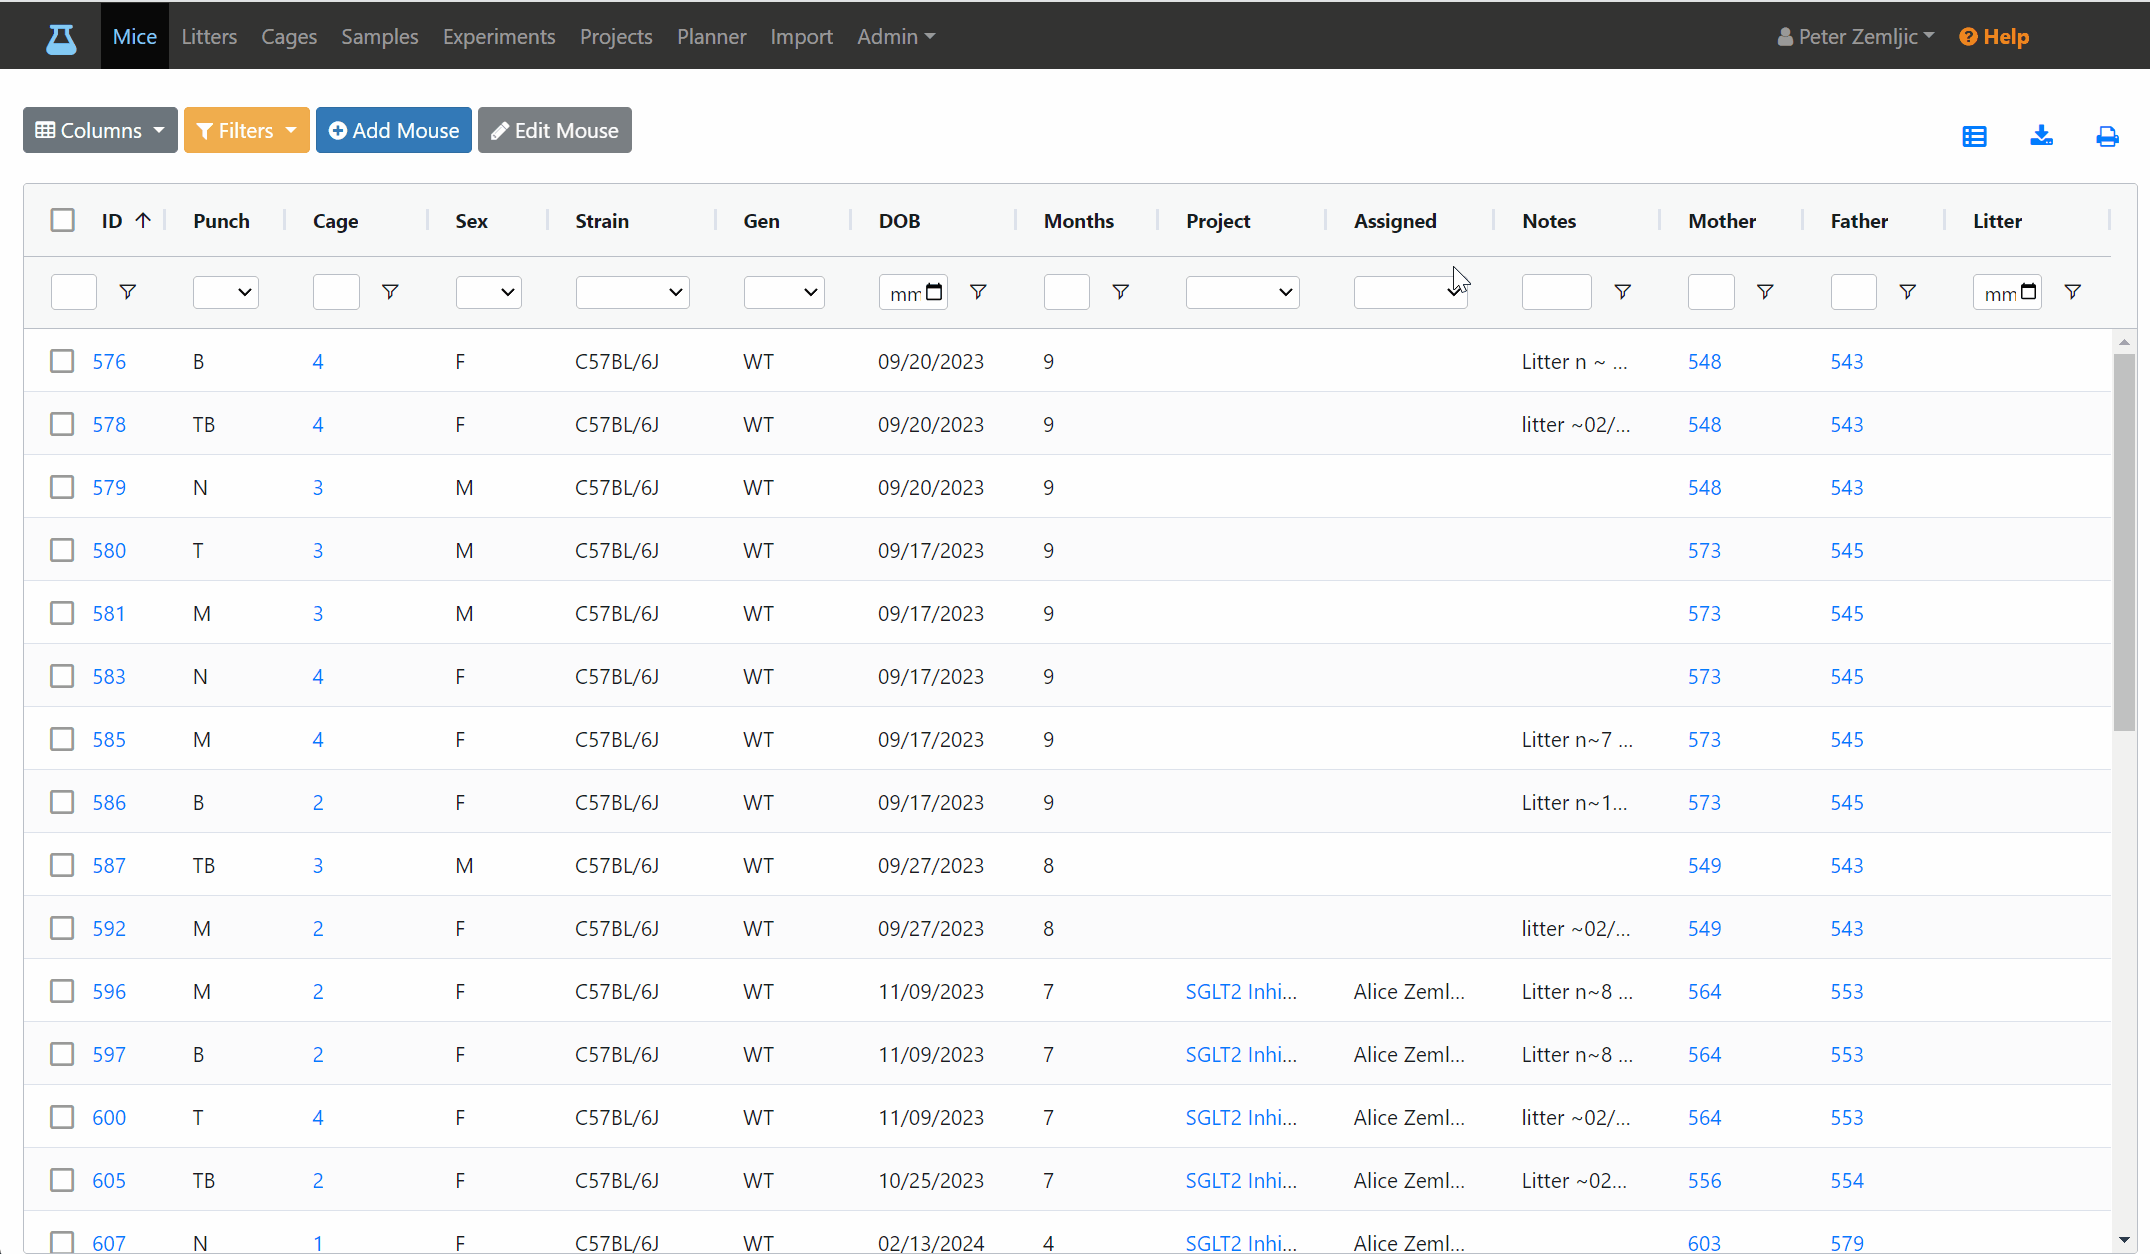Check the box for mouse 587
Image resolution: width=2150 pixels, height=1254 pixels.
pos(62,865)
